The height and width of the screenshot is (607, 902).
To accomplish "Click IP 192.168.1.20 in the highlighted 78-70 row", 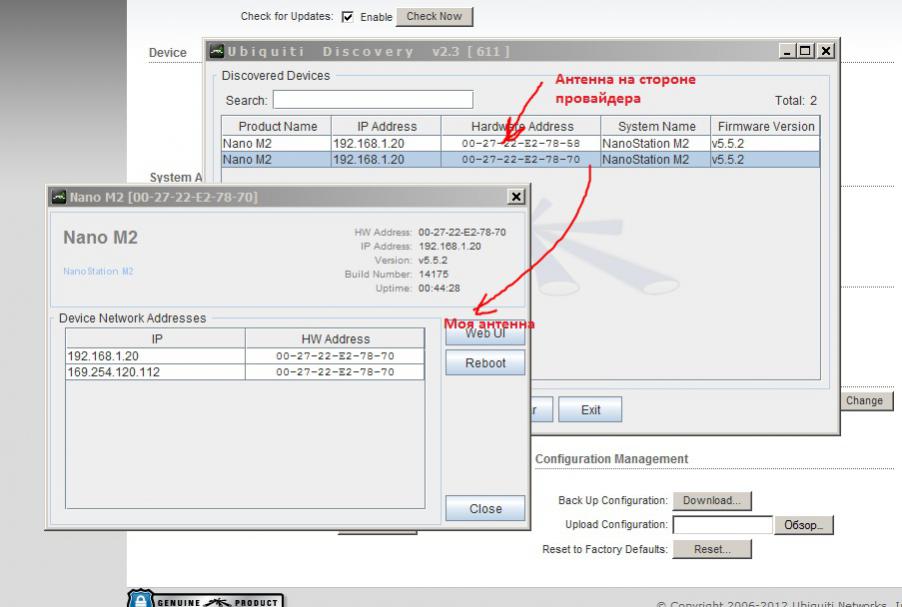I will point(369,159).
